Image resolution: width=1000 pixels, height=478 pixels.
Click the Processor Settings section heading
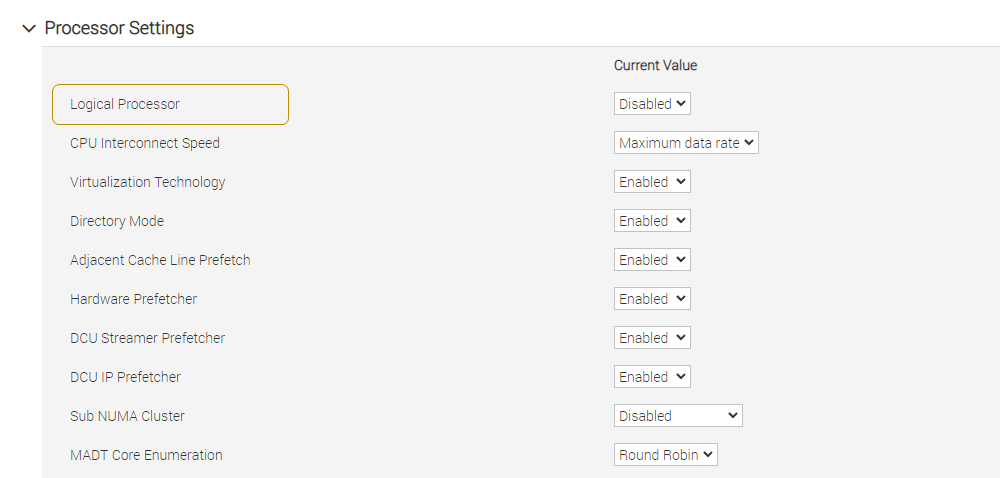119,28
